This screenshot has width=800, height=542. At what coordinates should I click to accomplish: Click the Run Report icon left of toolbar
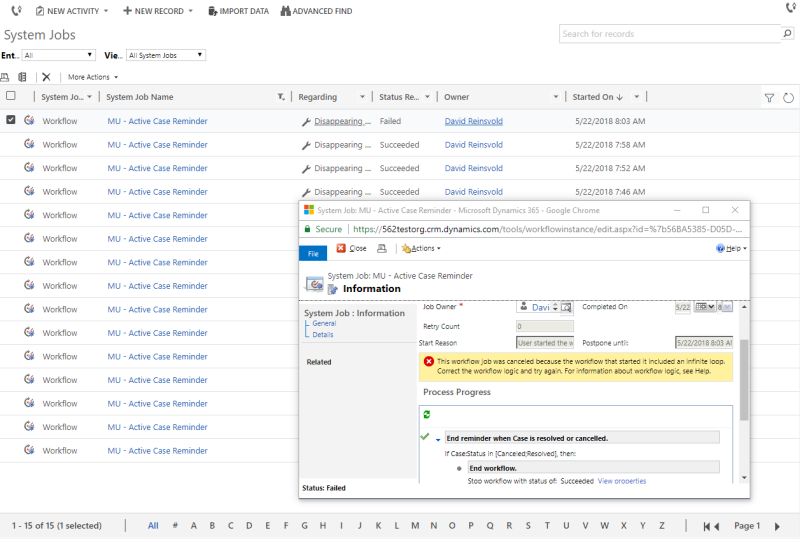[x=5, y=77]
